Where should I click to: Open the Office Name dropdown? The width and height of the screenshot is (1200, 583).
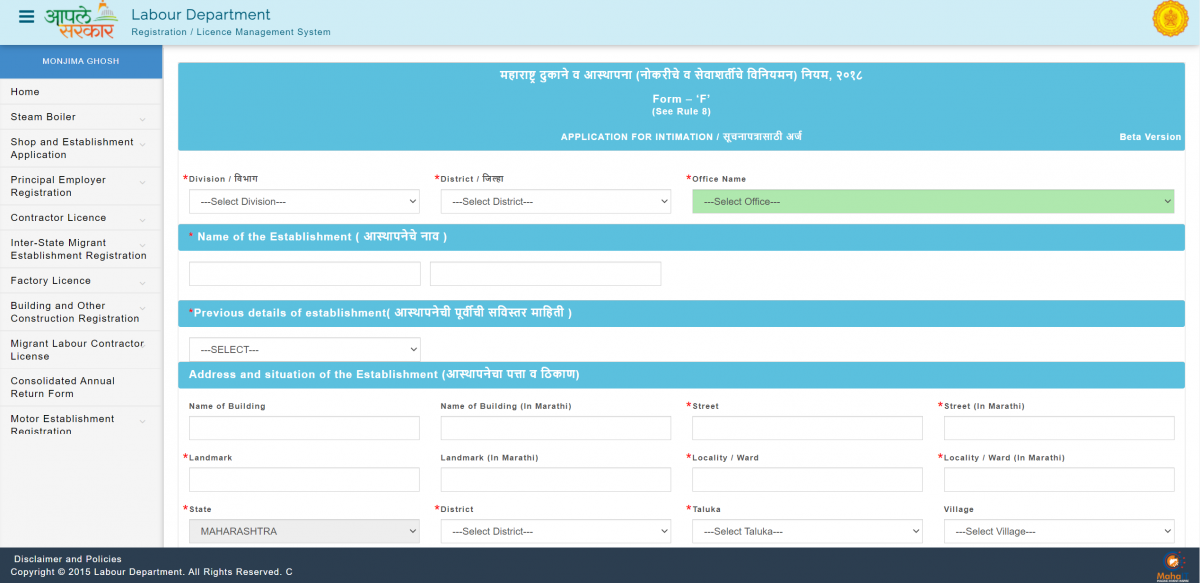click(934, 201)
